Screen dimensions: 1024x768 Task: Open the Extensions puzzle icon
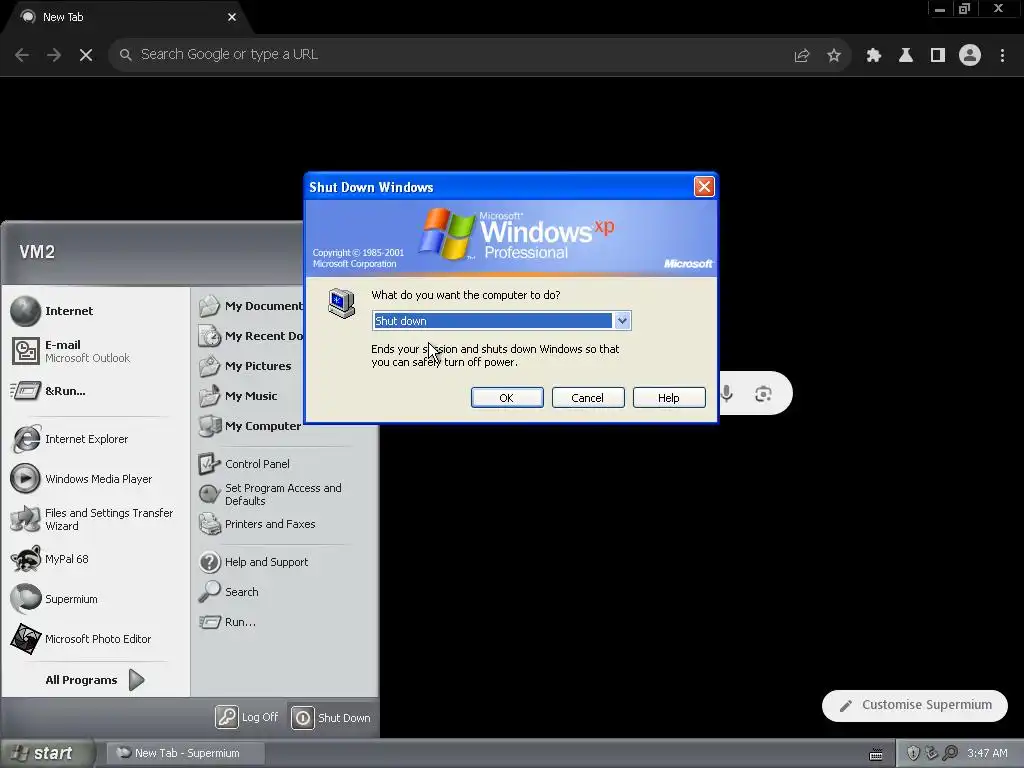[x=874, y=56]
